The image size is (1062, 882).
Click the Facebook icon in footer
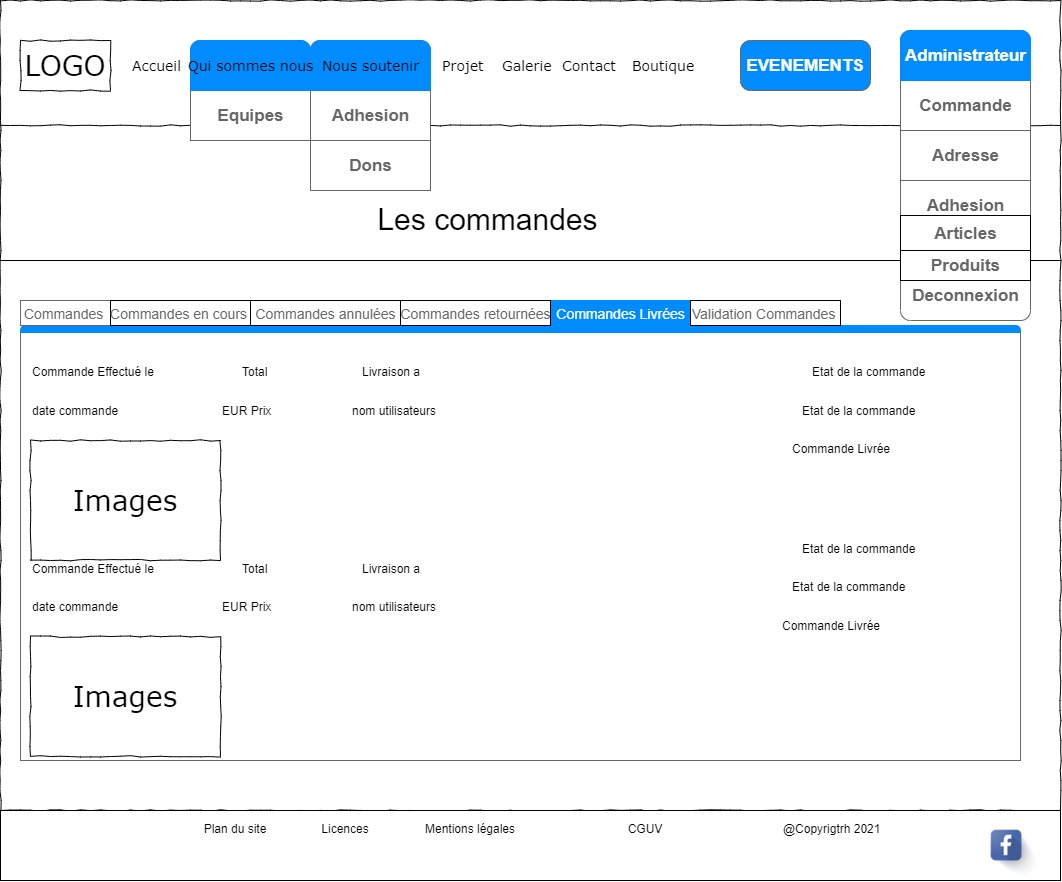pos(1006,845)
